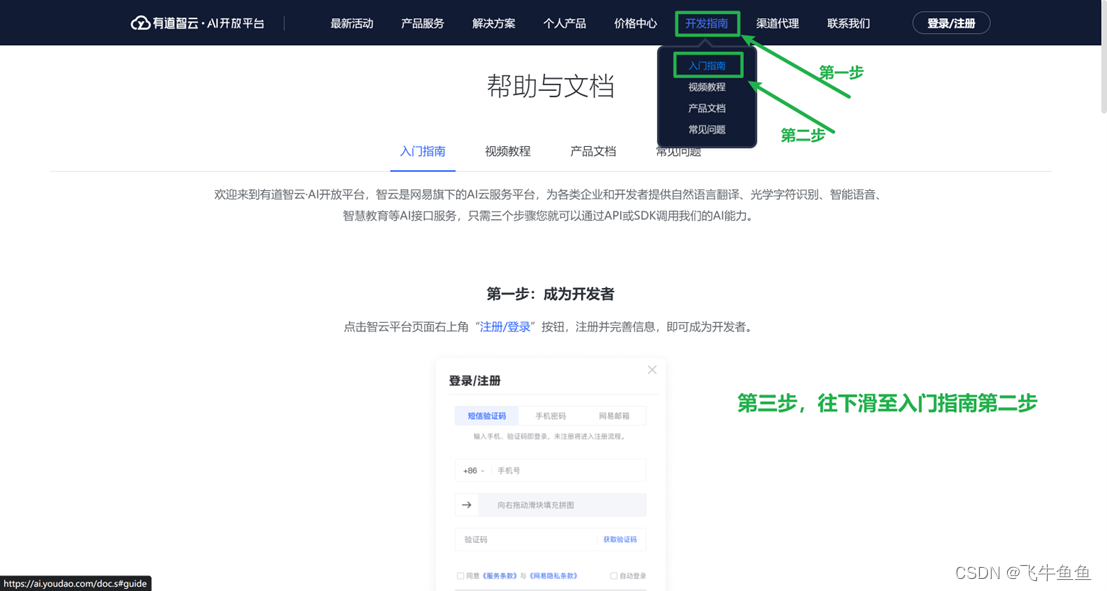Click the arrow slider handle in captcha
The width and height of the screenshot is (1107, 591).
467,505
